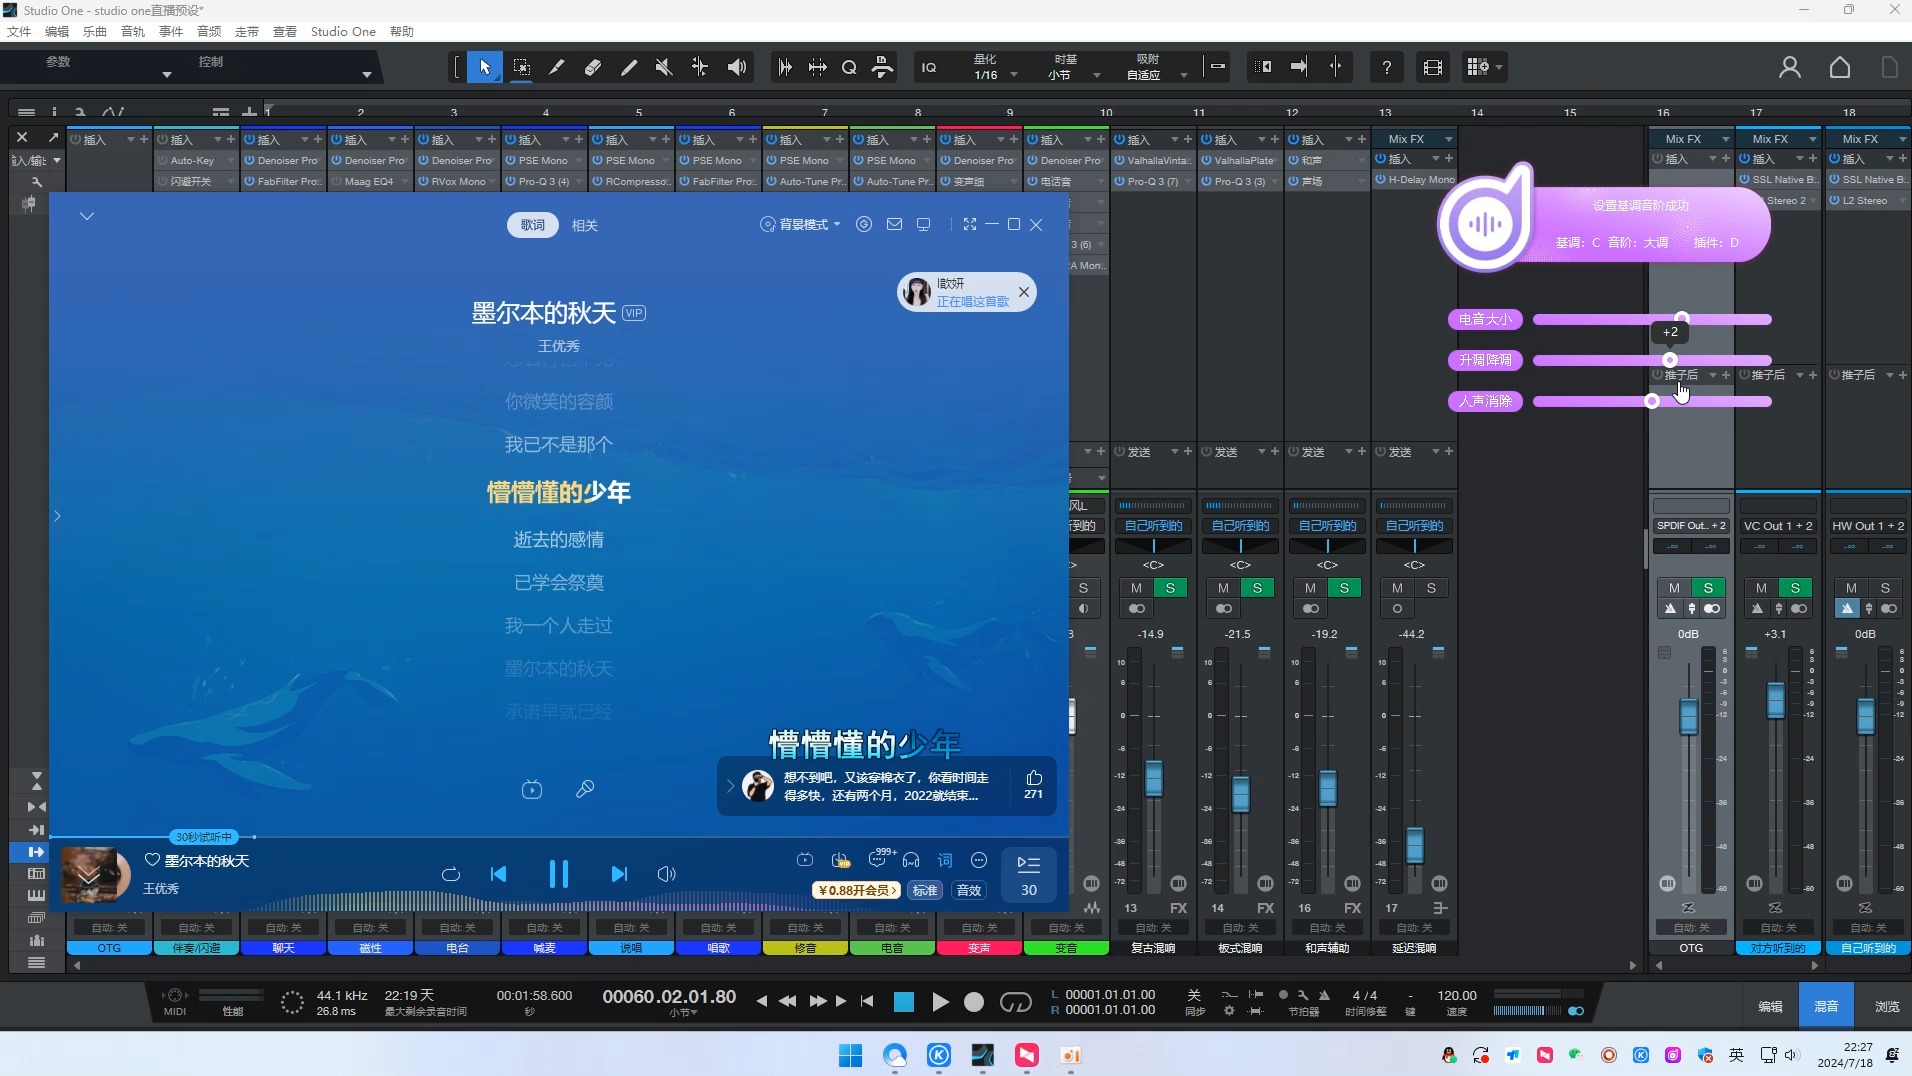Open the help question mark in the toolbar
The width and height of the screenshot is (1912, 1076).
click(x=1386, y=67)
